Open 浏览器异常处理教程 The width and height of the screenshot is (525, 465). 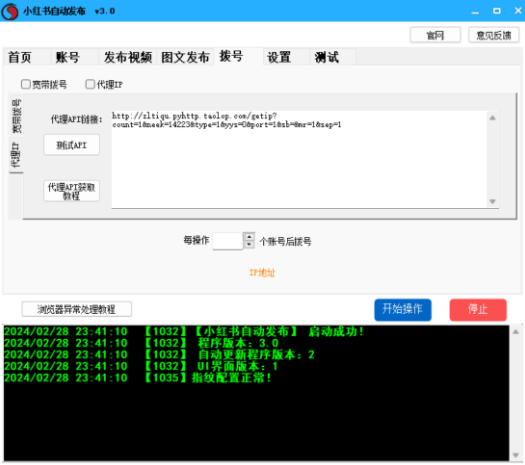click(x=77, y=309)
